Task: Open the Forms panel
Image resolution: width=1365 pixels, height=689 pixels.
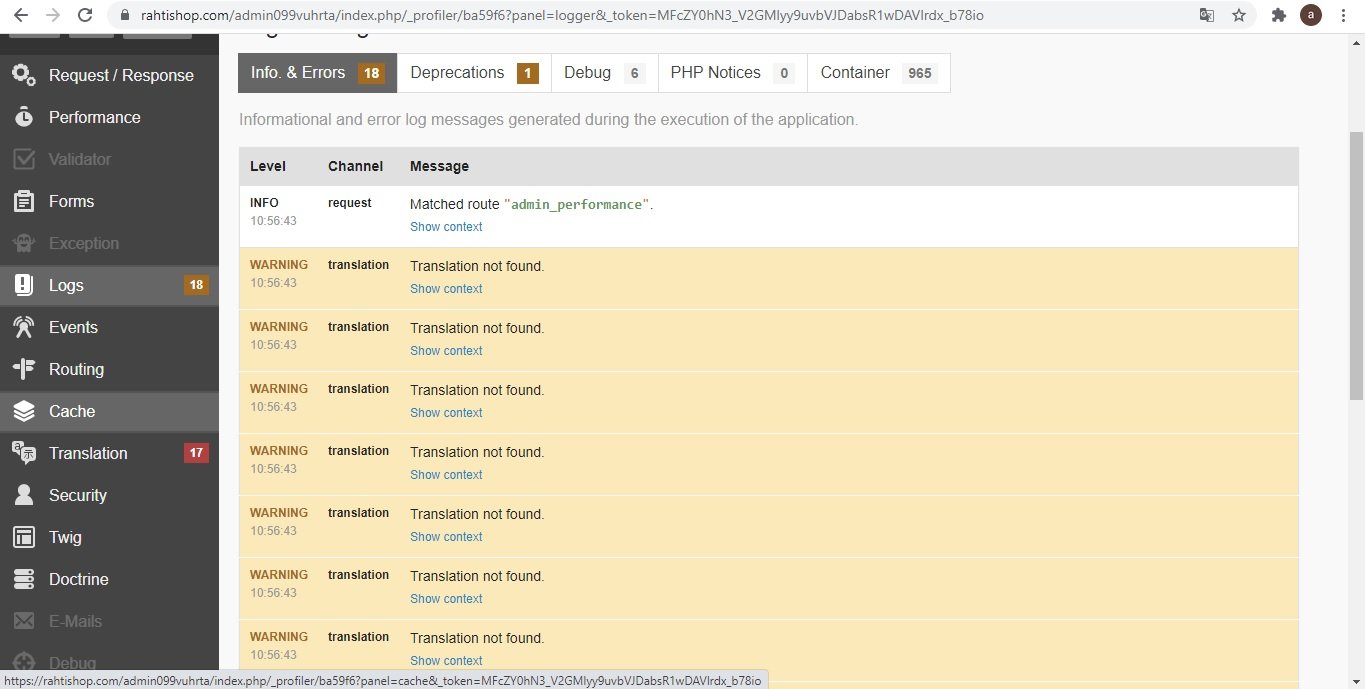Action: coord(109,201)
